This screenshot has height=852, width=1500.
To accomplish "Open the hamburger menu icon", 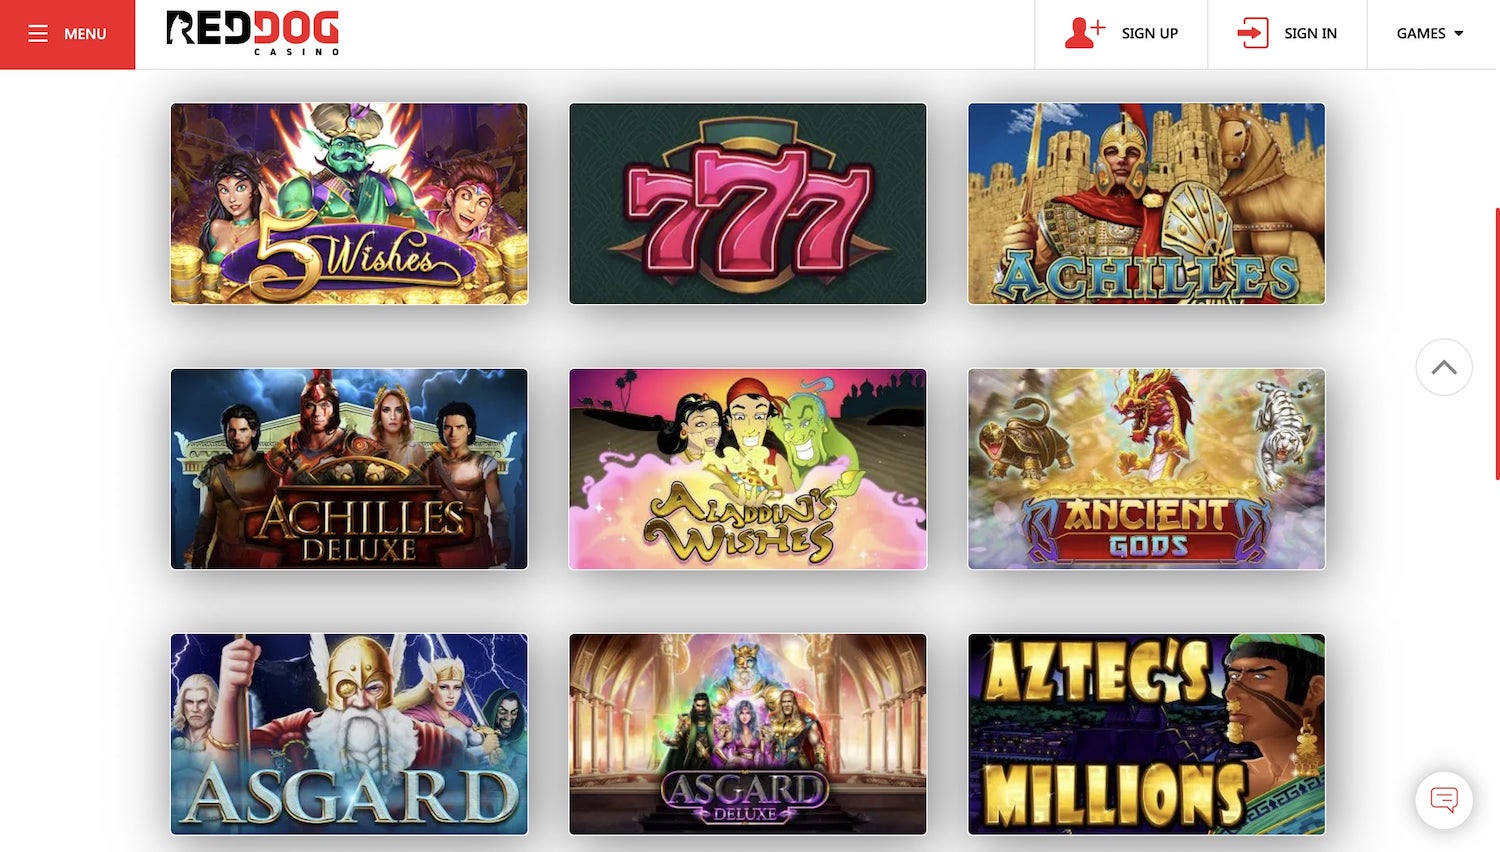I will (38, 34).
